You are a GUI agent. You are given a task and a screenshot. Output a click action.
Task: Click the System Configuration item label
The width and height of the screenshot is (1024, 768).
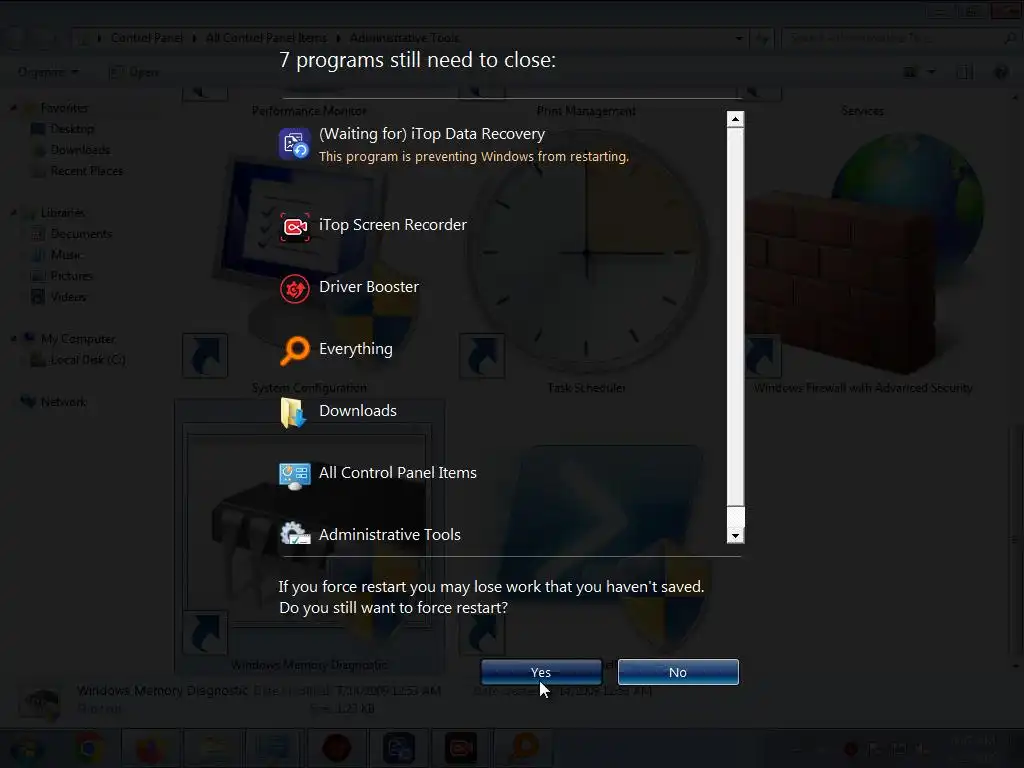309,388
